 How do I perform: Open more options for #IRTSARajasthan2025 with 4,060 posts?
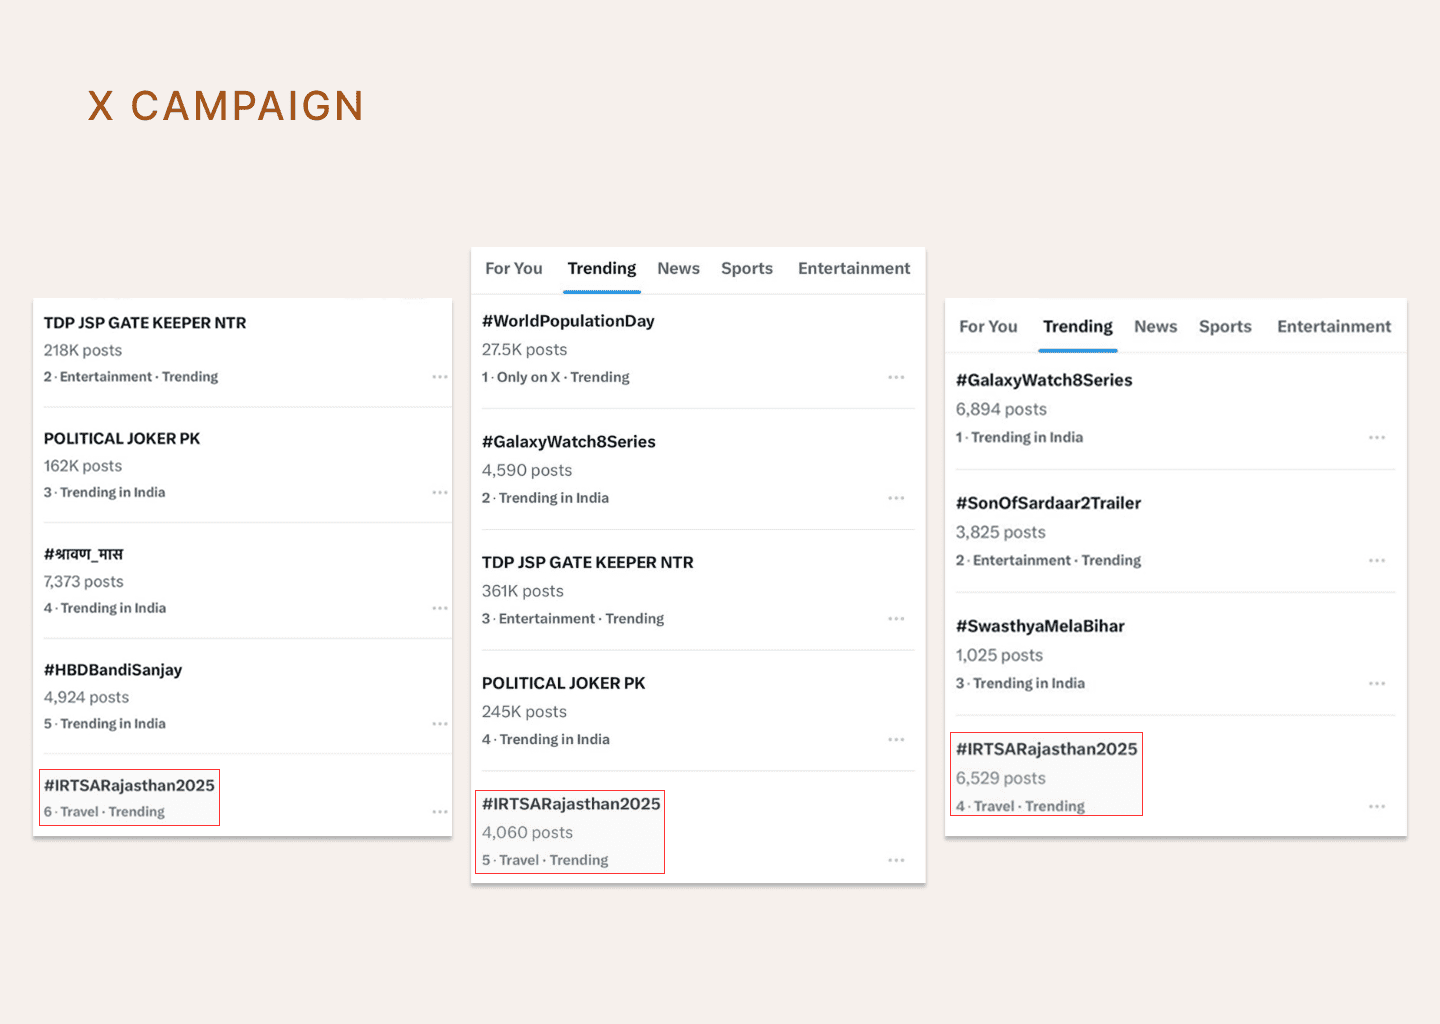[x=896, y=860]
